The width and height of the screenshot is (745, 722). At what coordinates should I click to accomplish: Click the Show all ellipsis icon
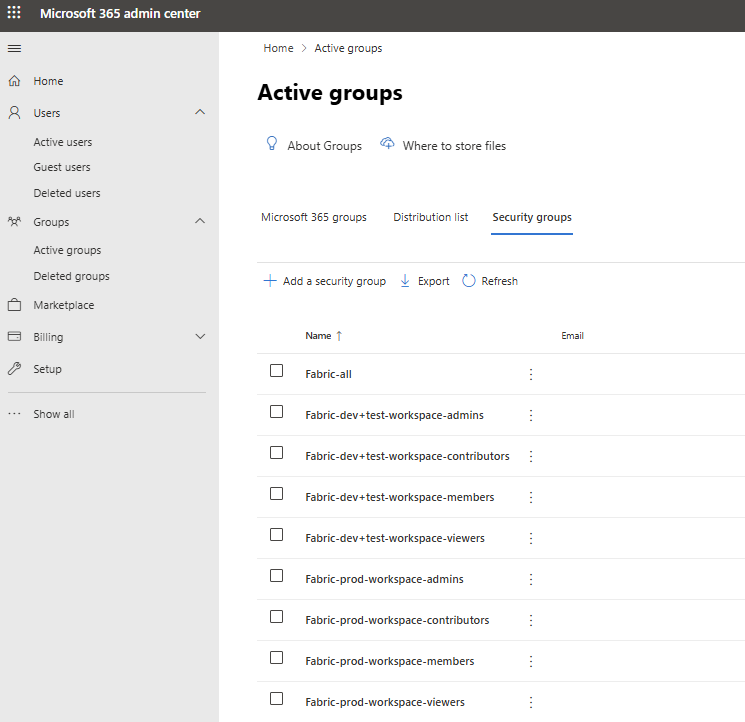(14, 414)
